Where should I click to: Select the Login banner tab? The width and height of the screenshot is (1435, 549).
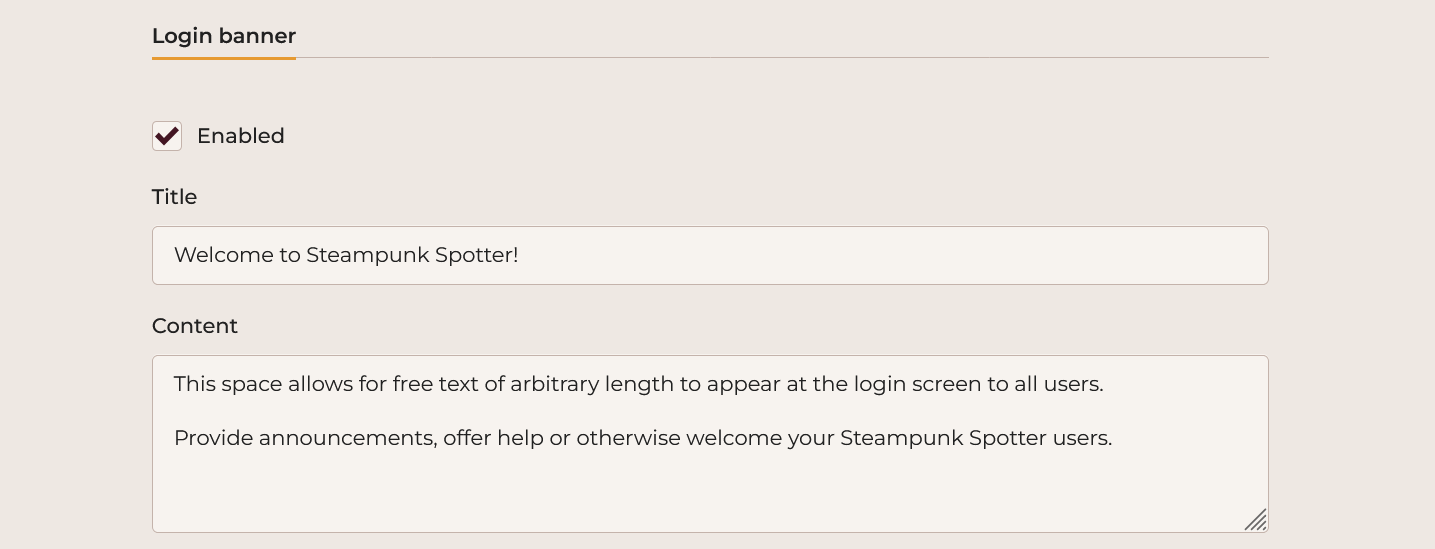tap(224, 36)
